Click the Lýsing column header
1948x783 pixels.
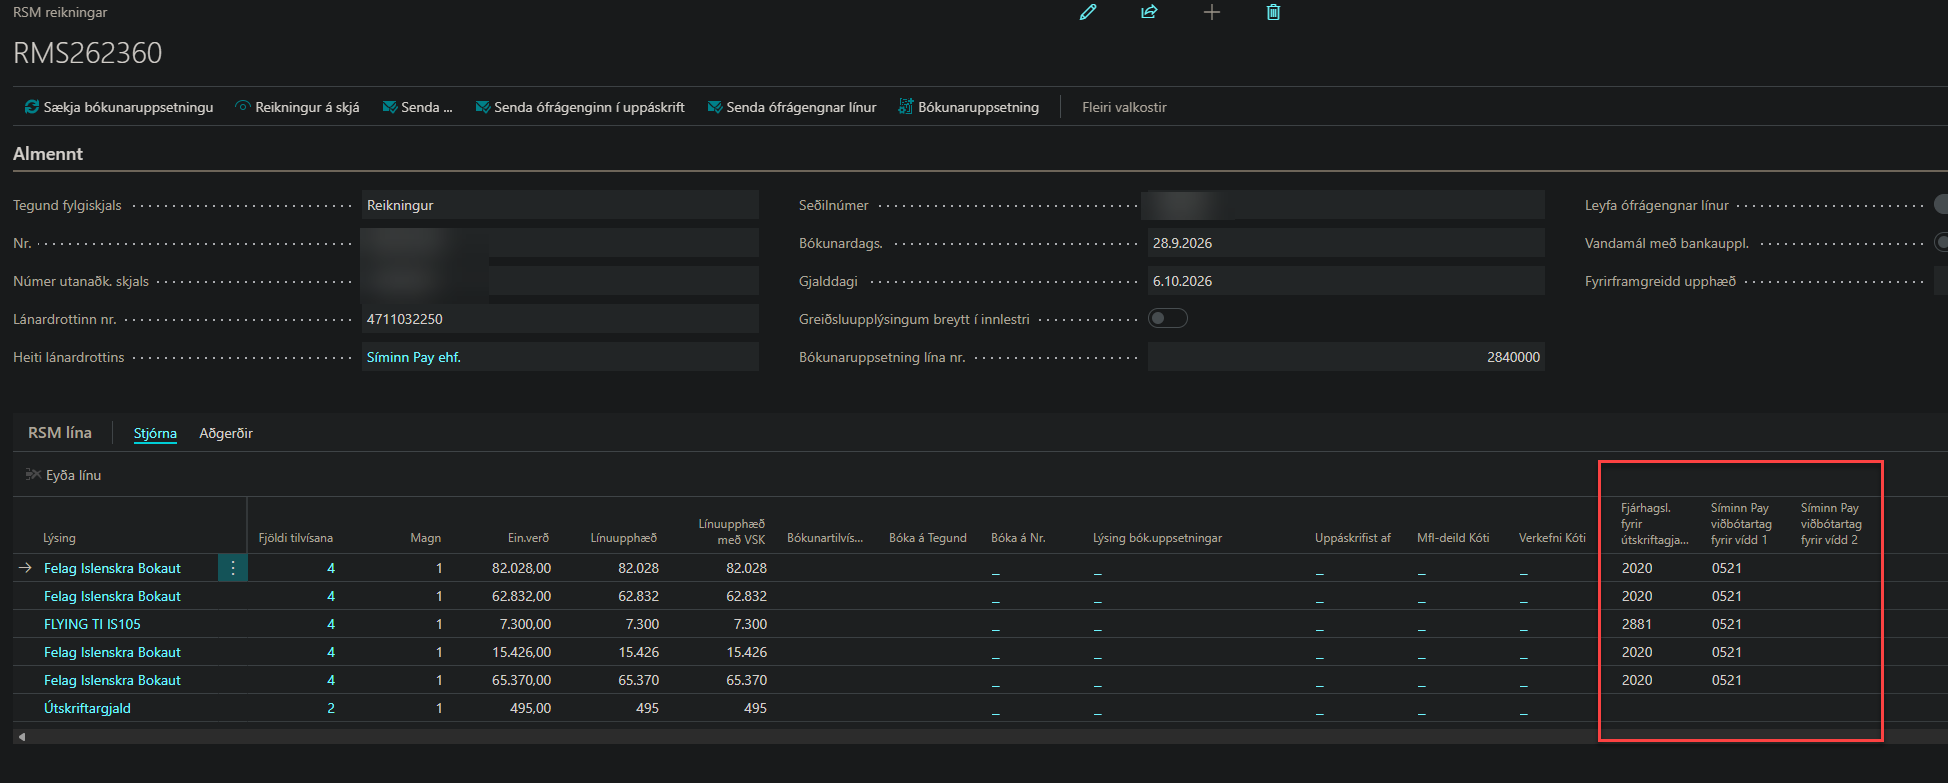click(x=59, y=538)
